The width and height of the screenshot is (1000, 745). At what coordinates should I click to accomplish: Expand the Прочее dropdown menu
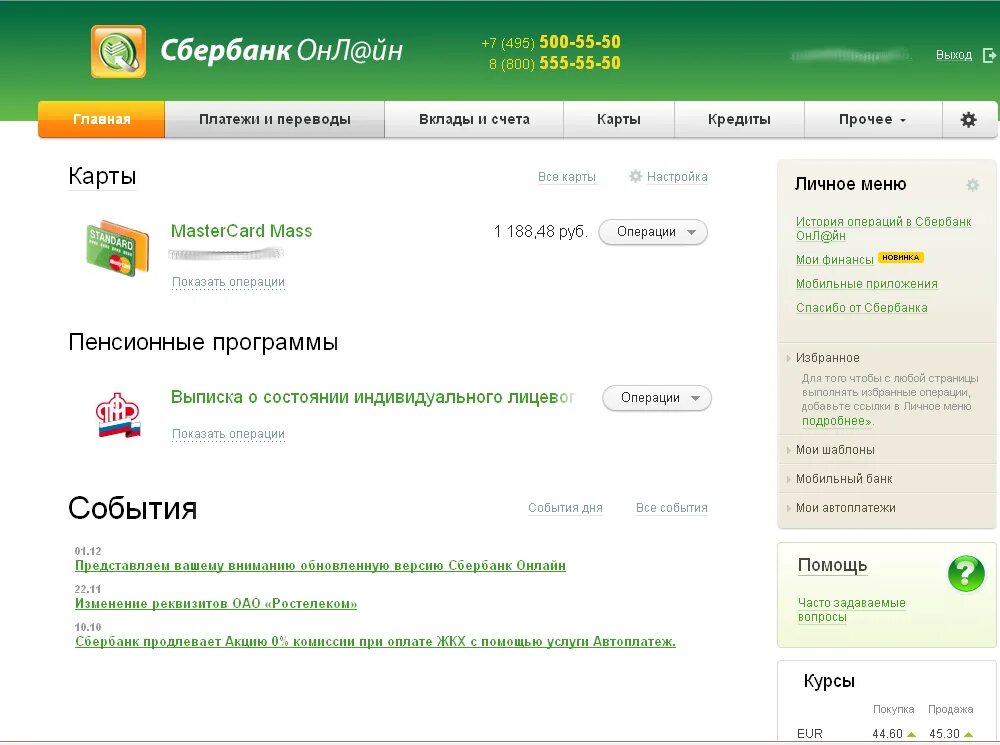pos(872,119)
